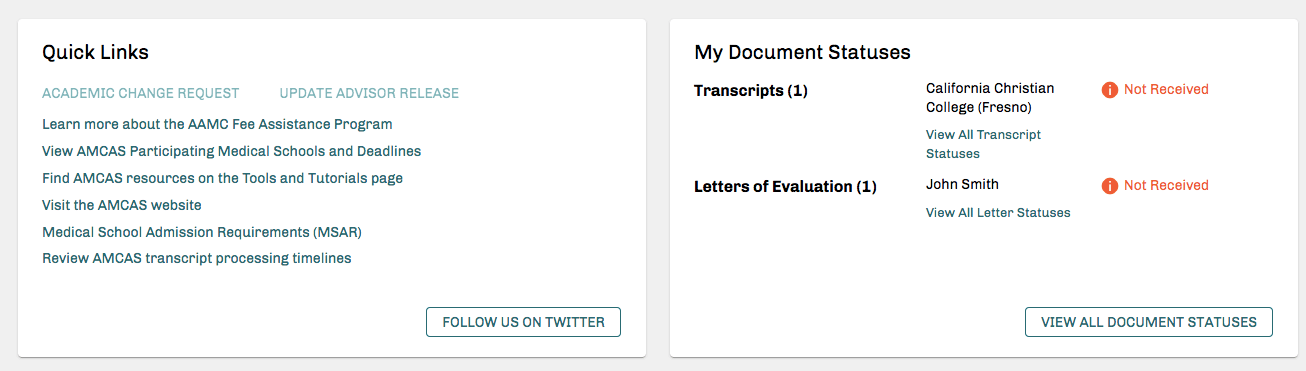Screen dimensions: 1306x371
Task: Click the Quick Links card title
Action: (x=95, y=52)
